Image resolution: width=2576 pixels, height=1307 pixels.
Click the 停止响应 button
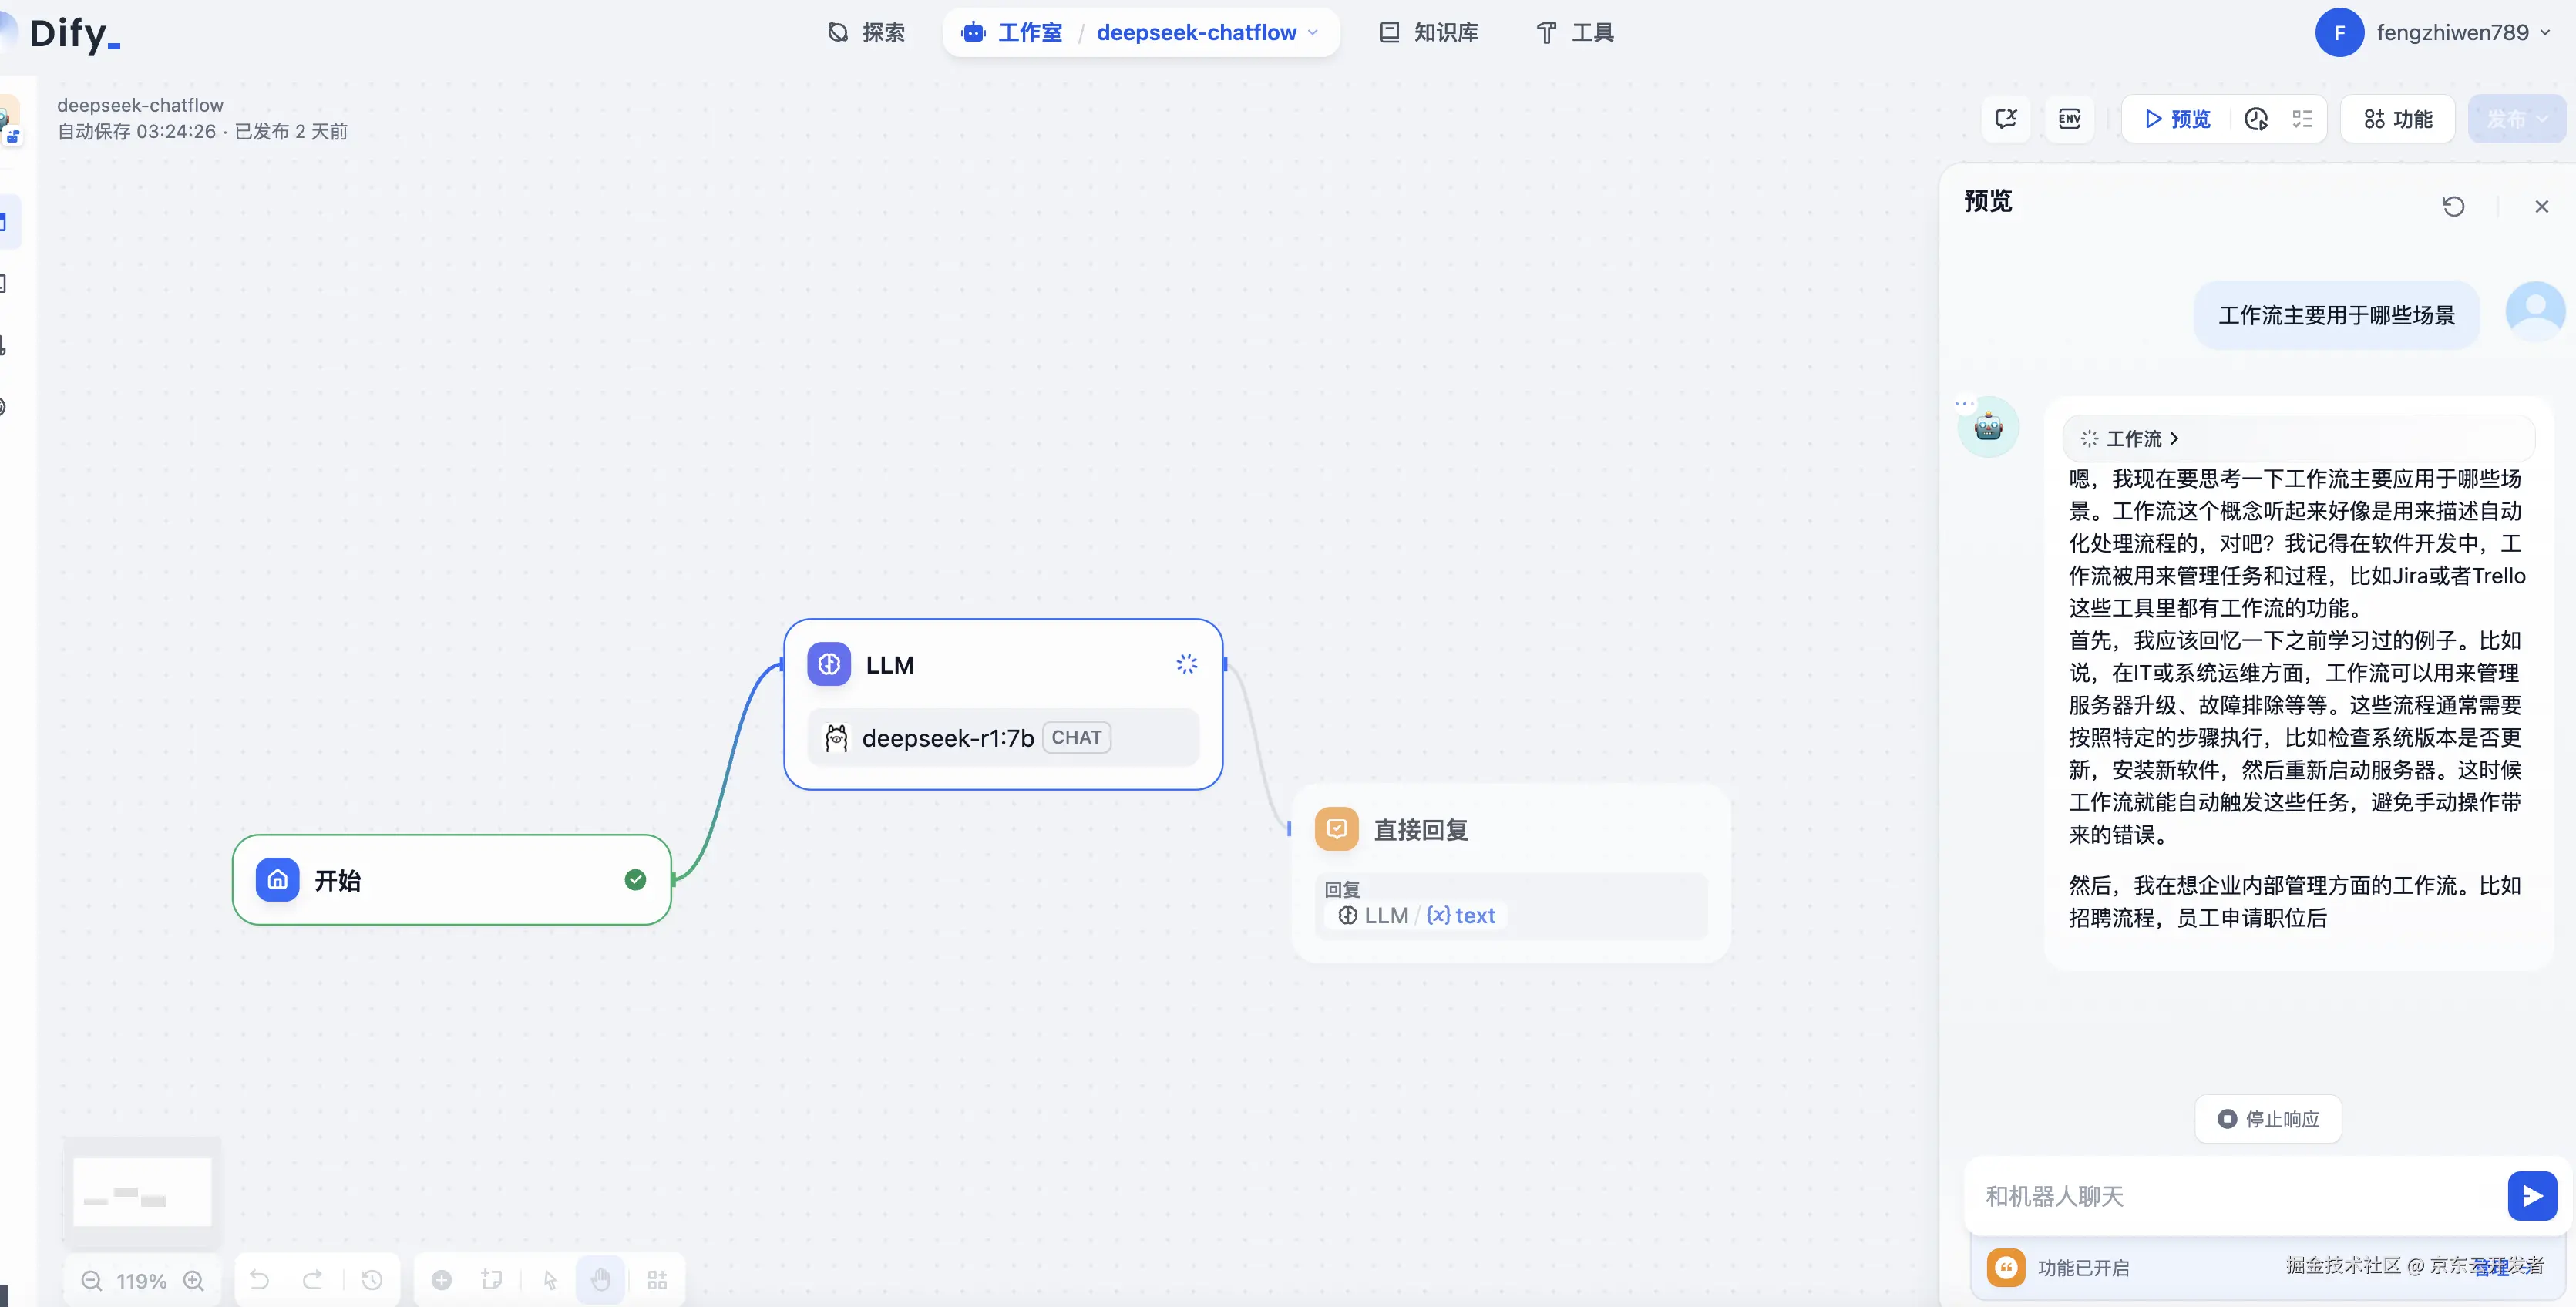pos(2268,1119)
